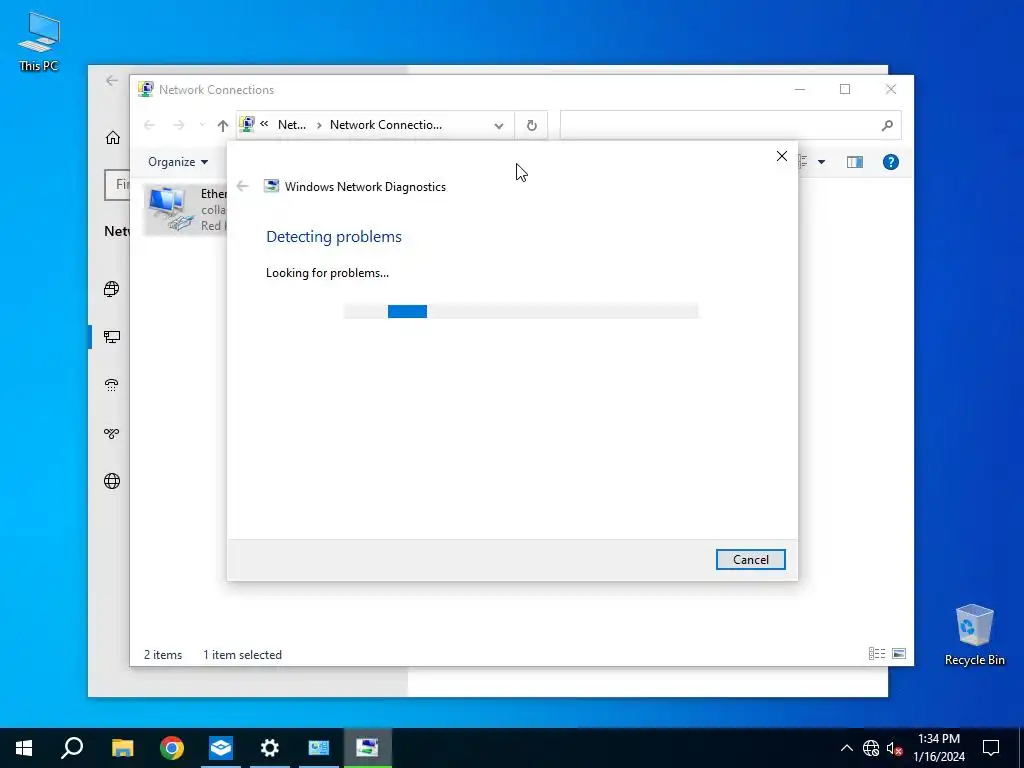Select Ethernet icon in Settings sidebar
Viewport: 1024px width, 768px height.
pyautogui.click(x=112, y=337)
